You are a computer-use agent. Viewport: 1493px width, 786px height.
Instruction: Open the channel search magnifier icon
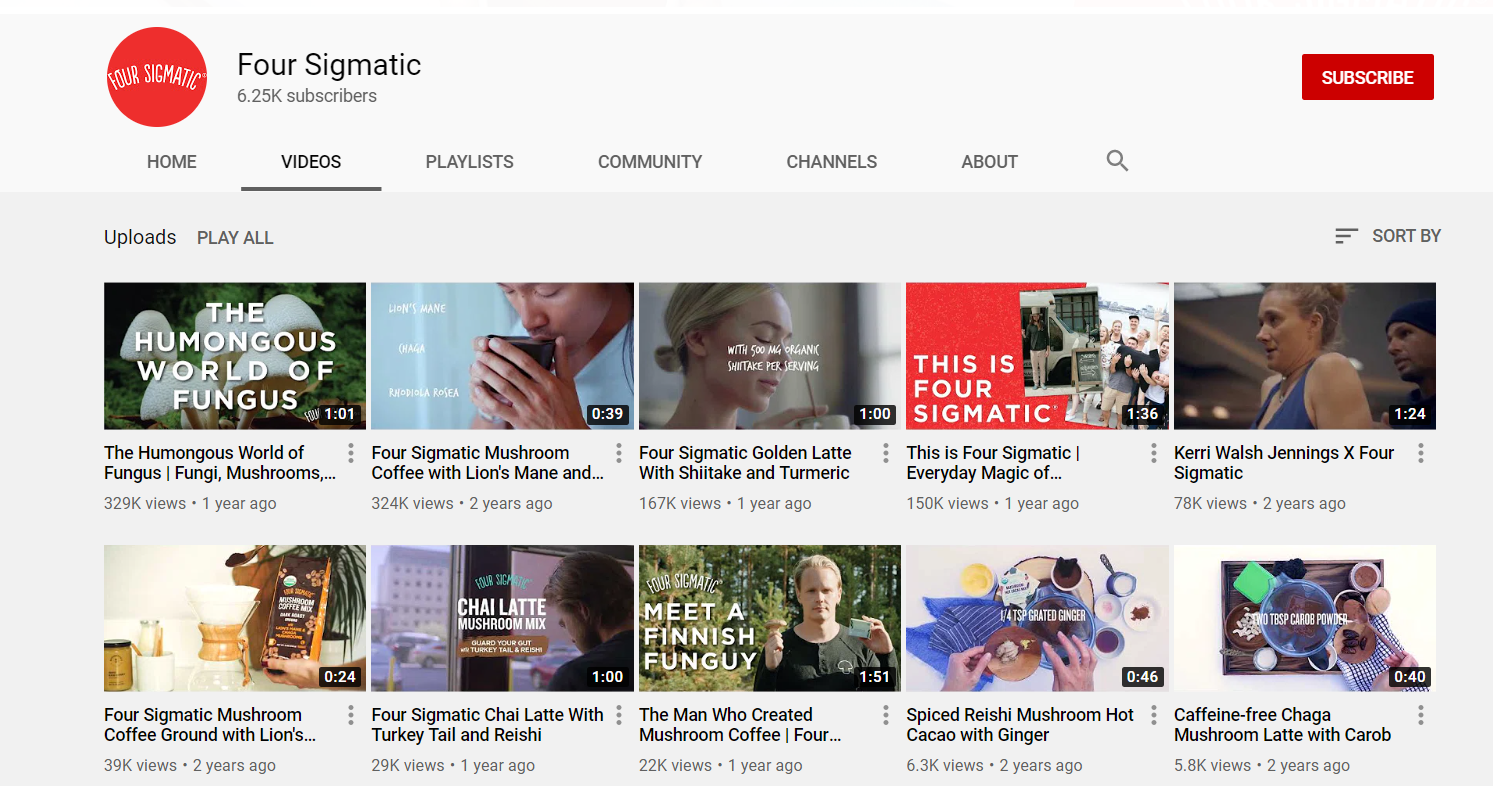1117,161
